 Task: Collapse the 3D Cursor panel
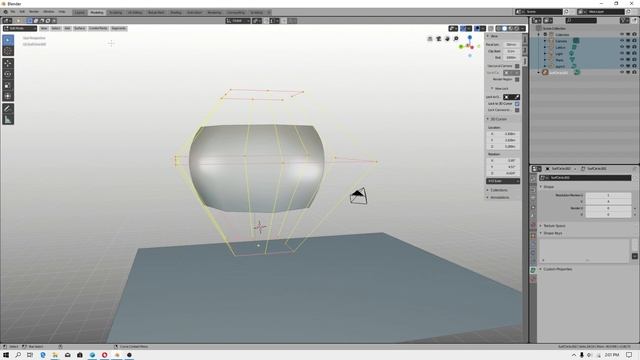point(488,119)
